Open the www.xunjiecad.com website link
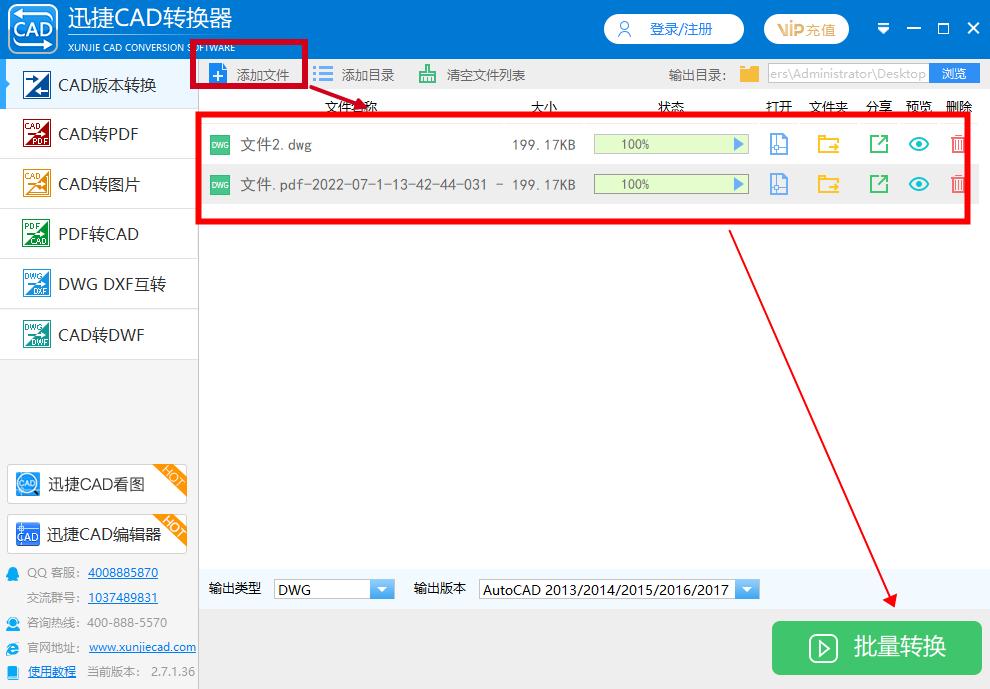 tap(142, 647)
